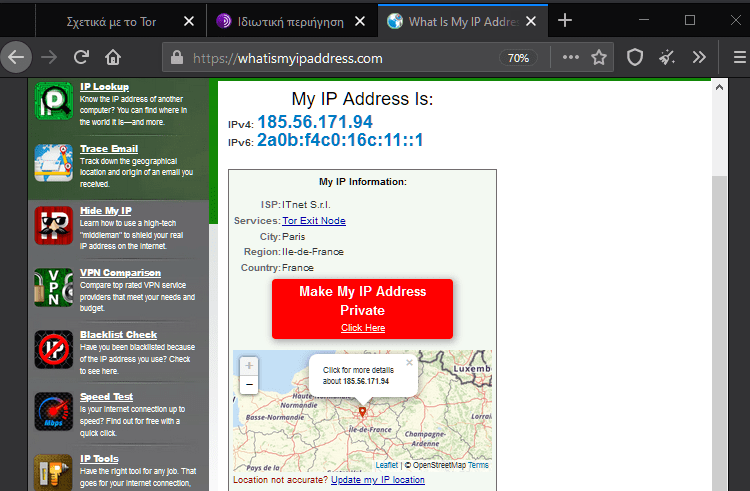
Task: Click the red map location marker
Action: click(363, 412)
